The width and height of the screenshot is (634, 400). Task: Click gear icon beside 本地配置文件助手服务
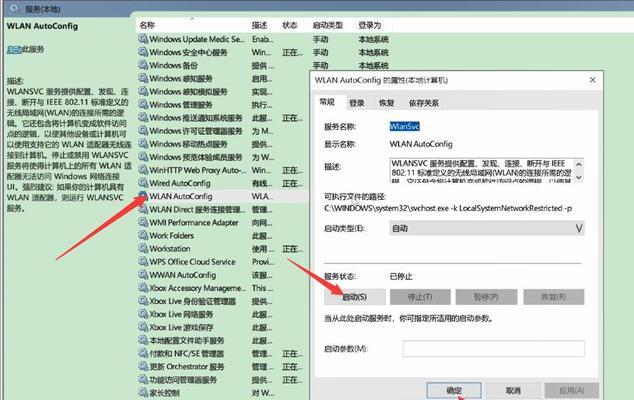click(x=143, y=340)
